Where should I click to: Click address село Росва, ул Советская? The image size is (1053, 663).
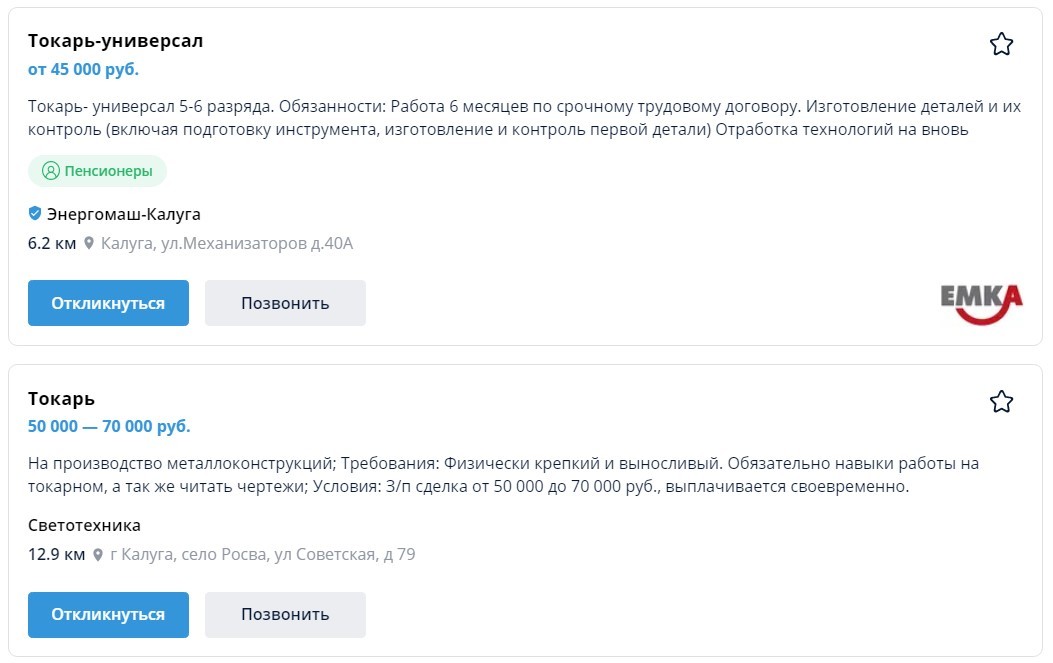click(x=262, y=554)
